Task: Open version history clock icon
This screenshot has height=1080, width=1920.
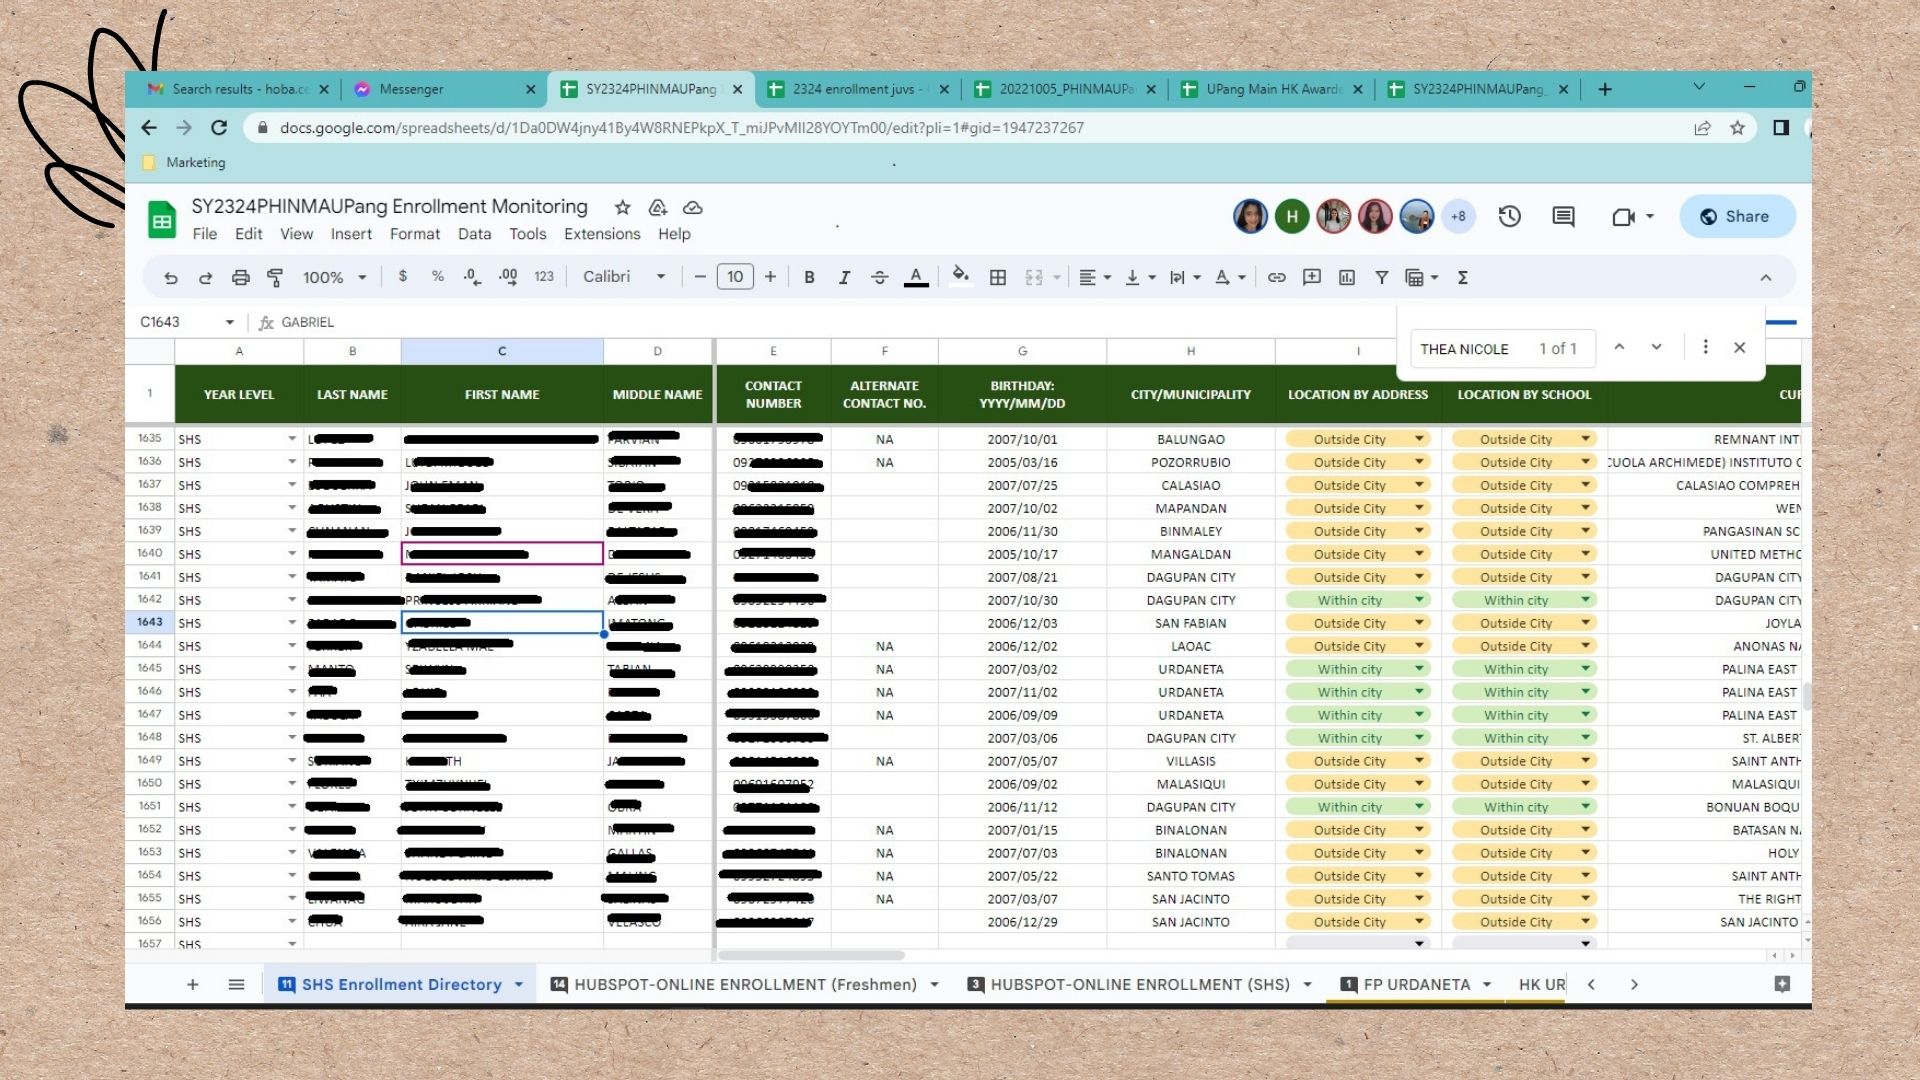Action: pos(1510,216)
